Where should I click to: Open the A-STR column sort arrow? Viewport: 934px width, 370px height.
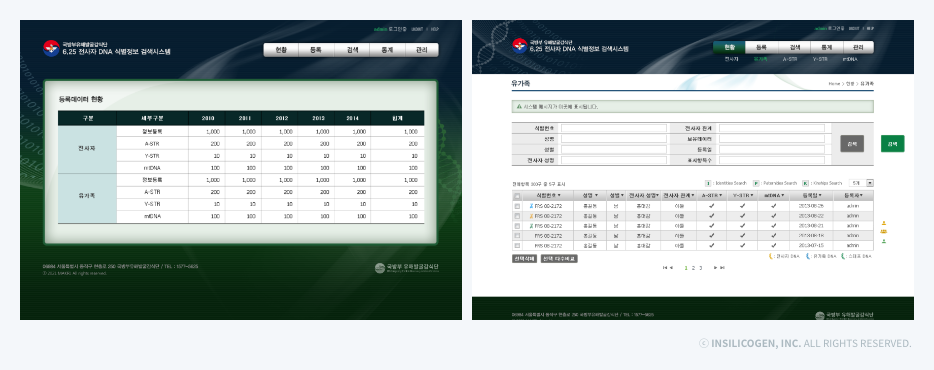[721, 195]
